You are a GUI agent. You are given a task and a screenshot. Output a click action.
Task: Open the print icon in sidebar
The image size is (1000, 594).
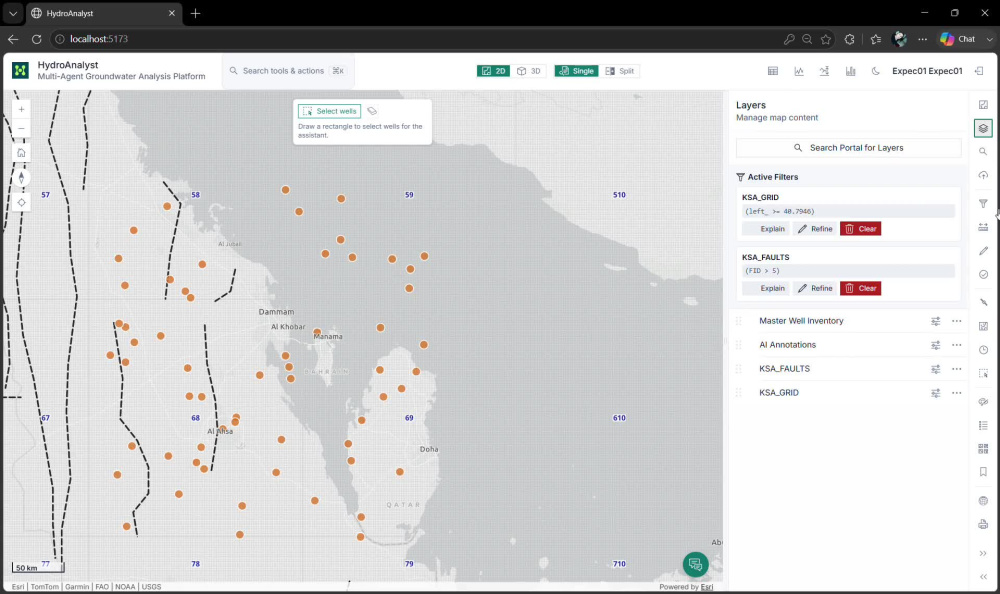[983, 524]
